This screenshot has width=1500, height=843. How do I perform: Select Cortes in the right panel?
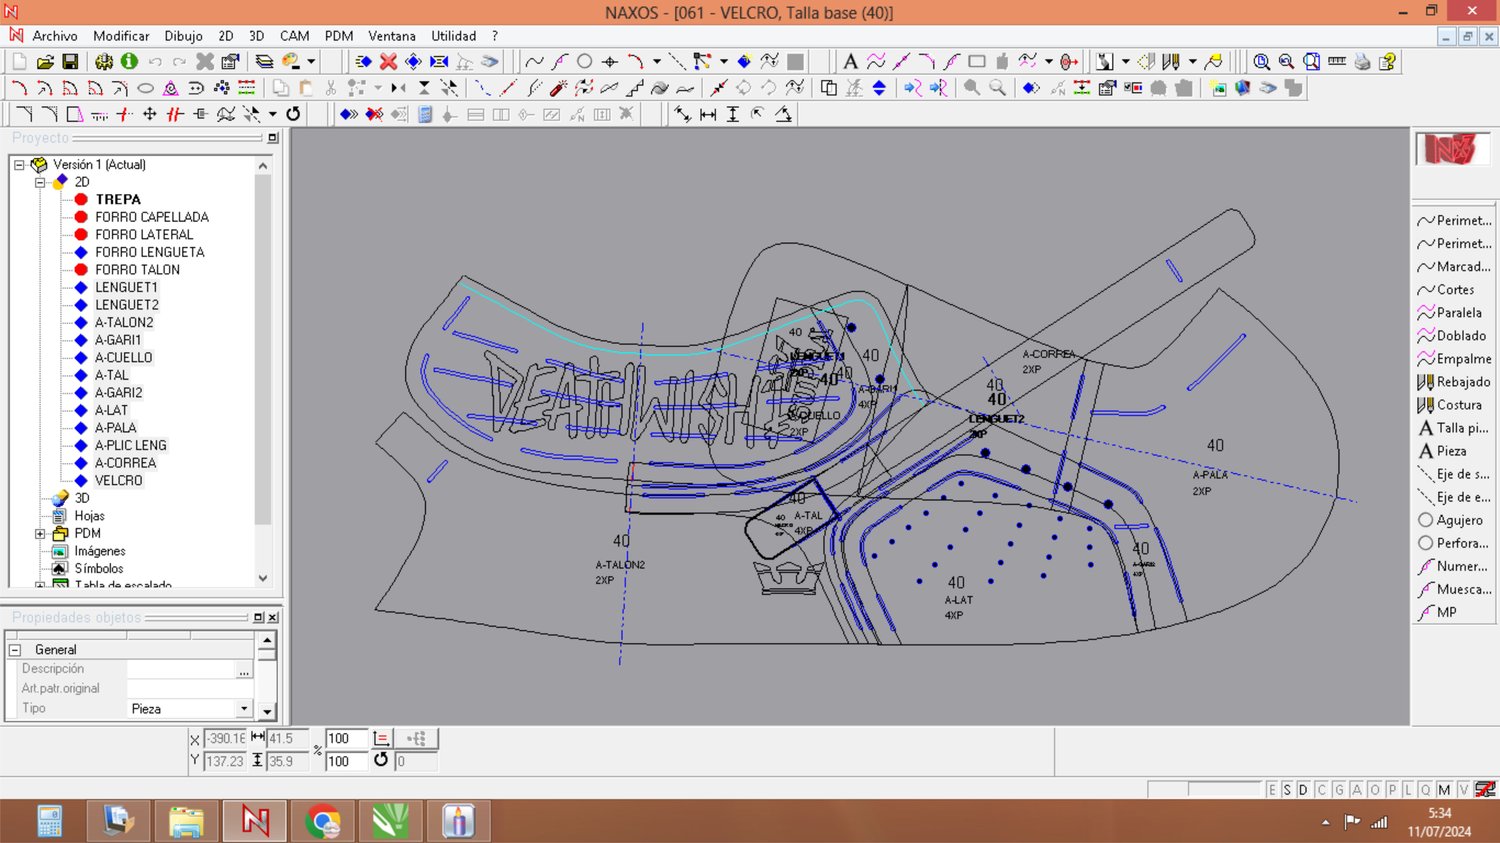1454,290
